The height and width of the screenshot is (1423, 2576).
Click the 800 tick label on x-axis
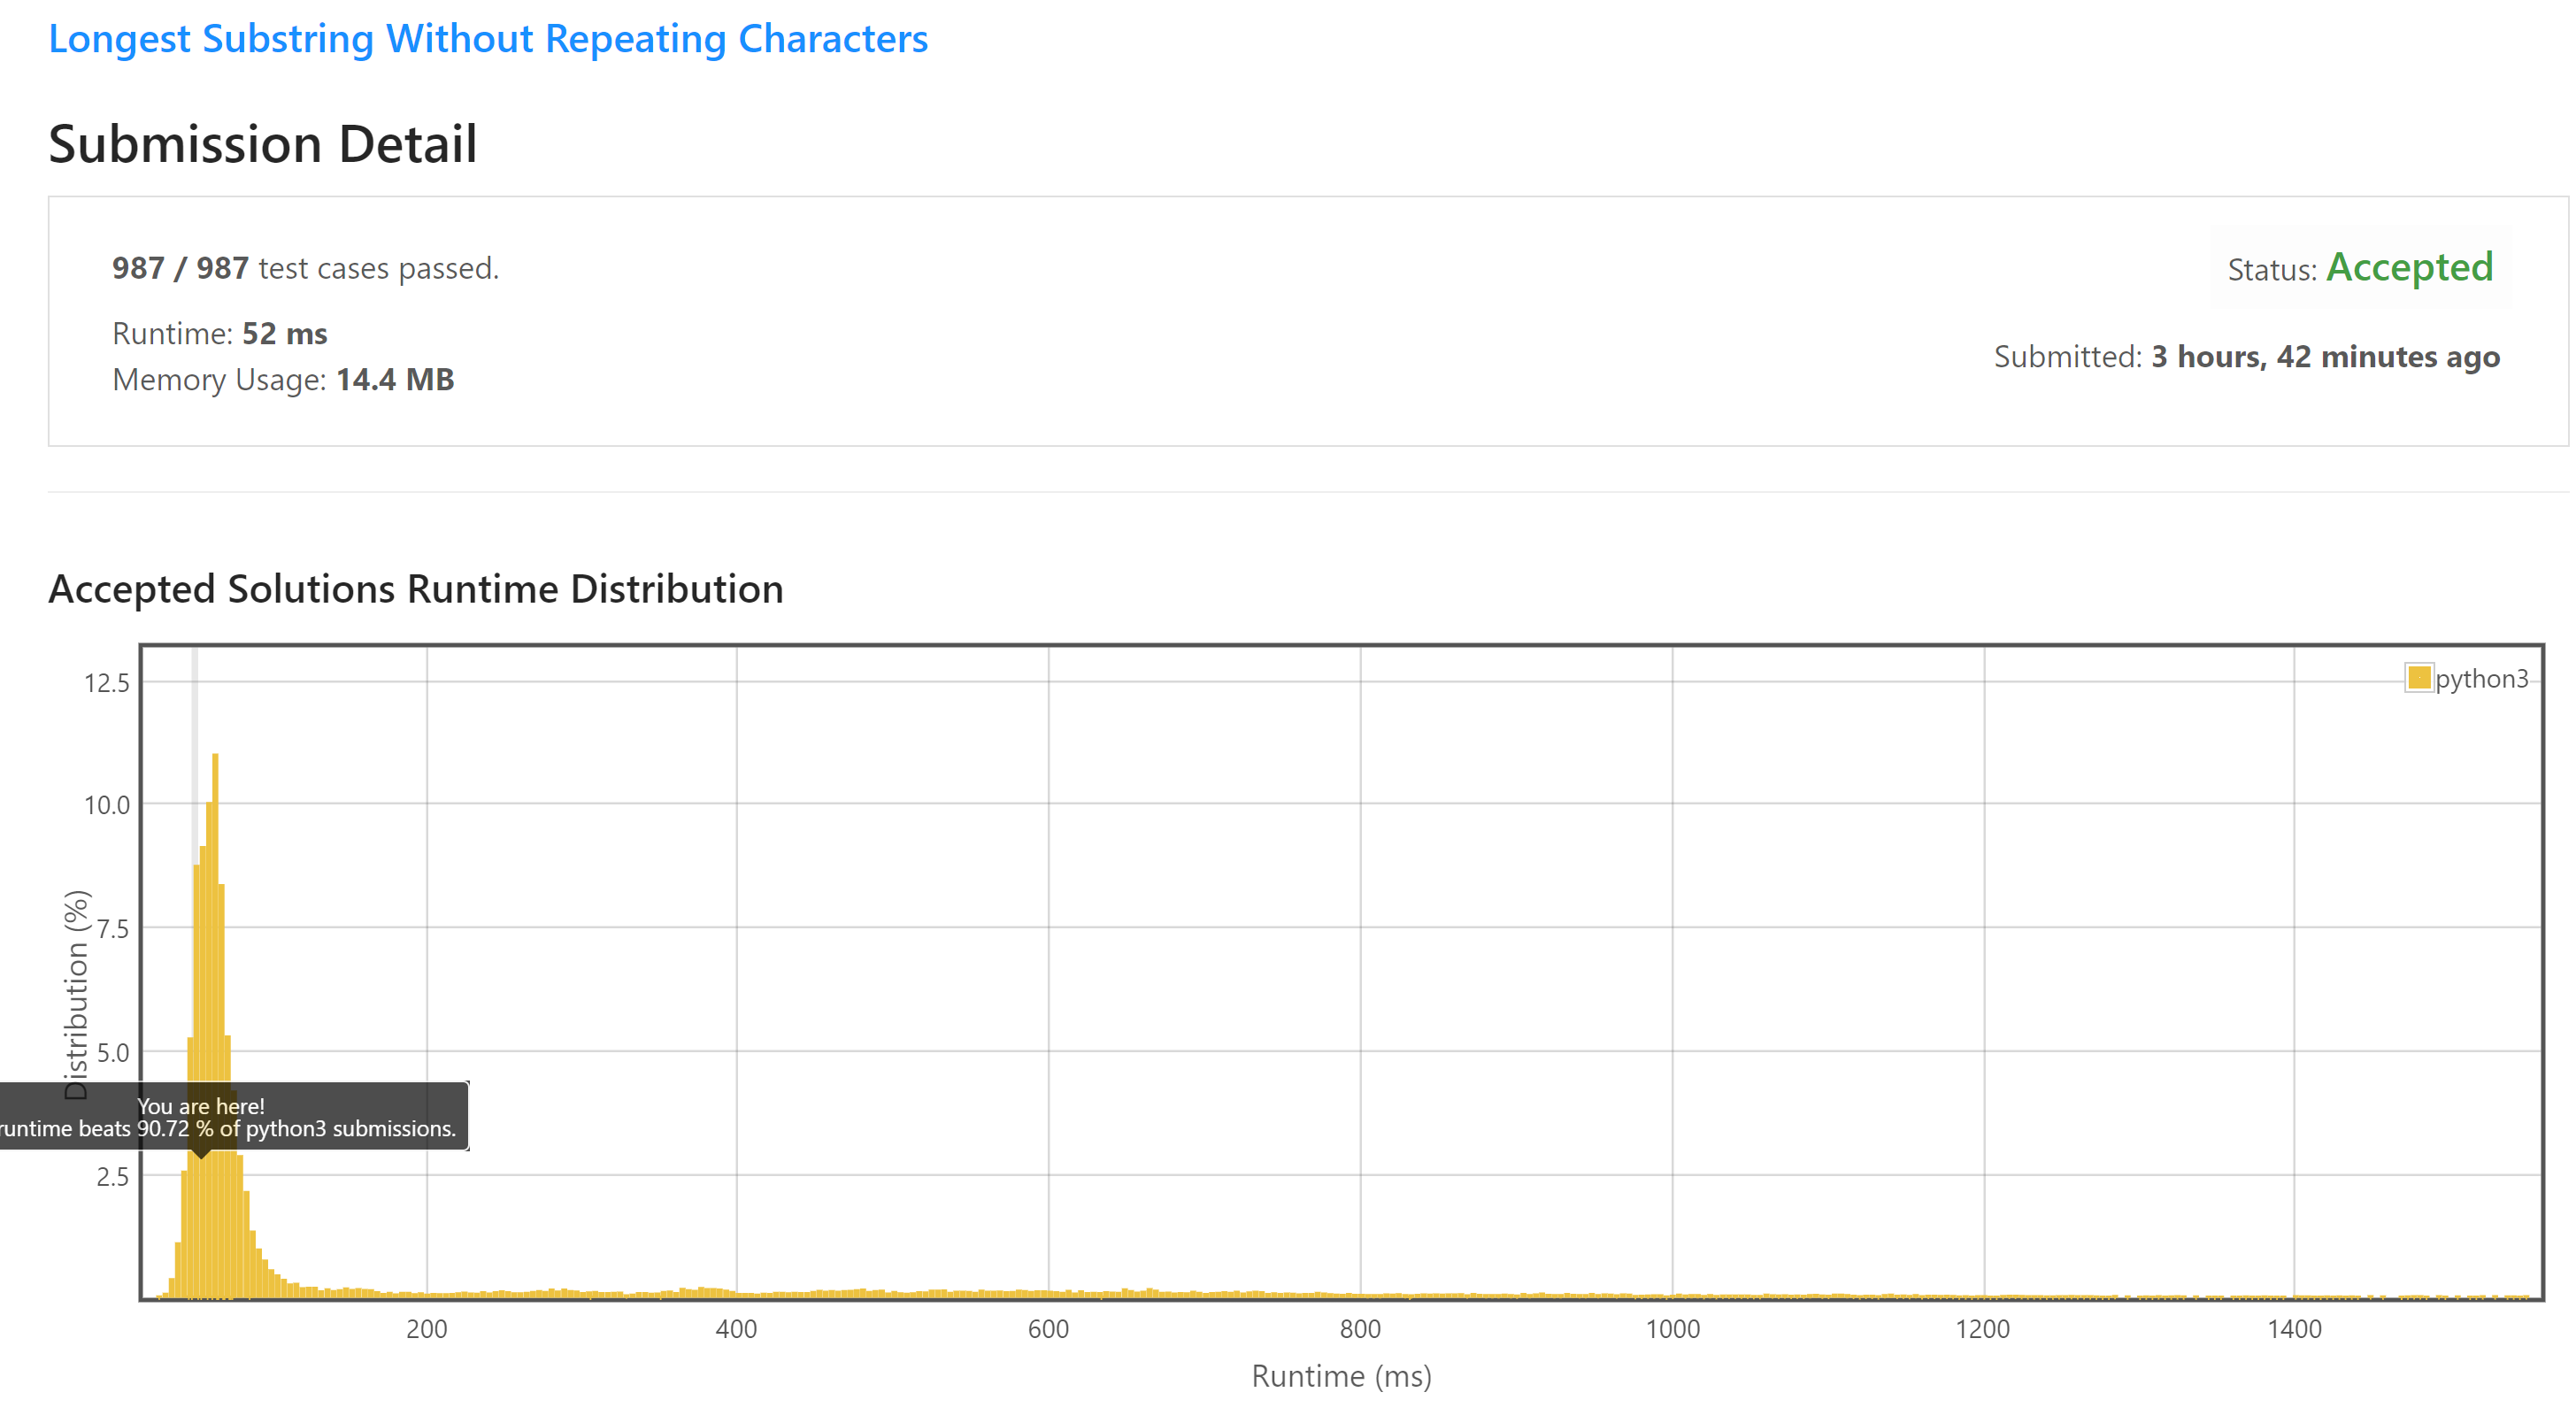click(1359, 1329)
